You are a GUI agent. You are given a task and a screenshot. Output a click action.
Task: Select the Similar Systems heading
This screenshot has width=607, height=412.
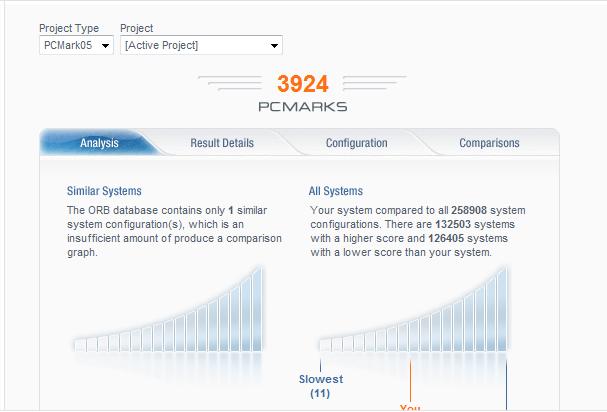104,191
